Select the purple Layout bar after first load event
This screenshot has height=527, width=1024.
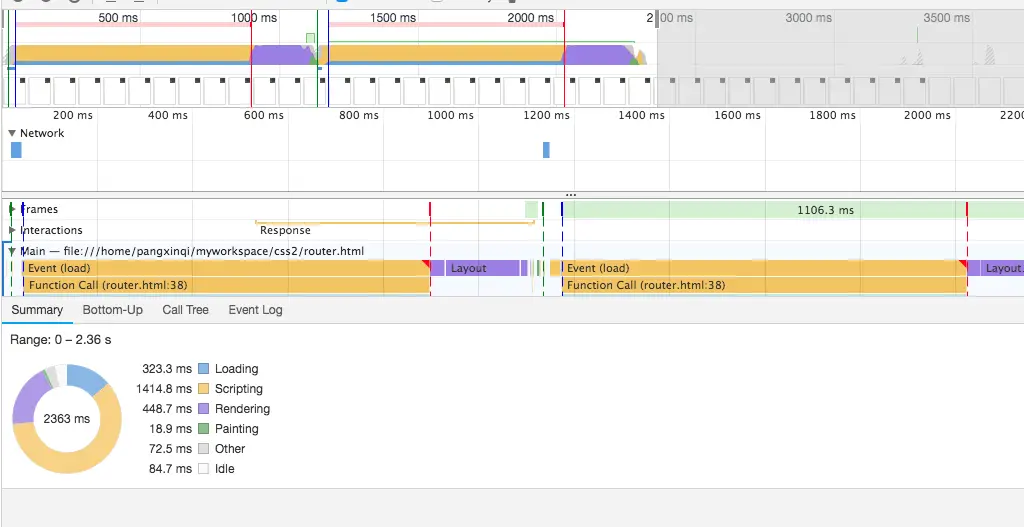(482, 268)
